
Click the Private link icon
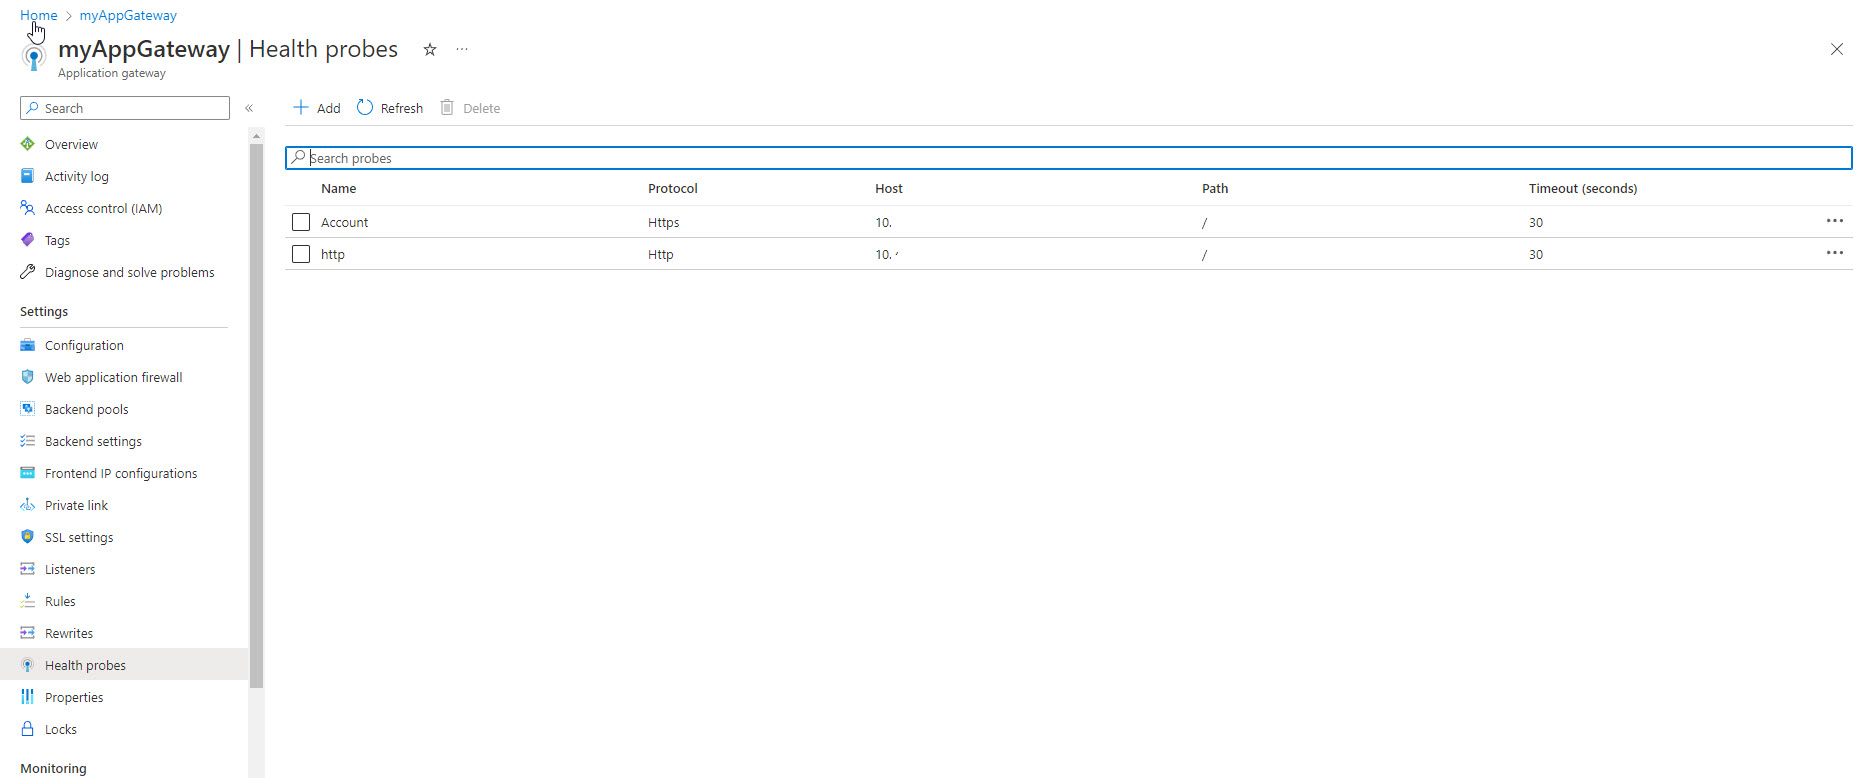point(28,505)
